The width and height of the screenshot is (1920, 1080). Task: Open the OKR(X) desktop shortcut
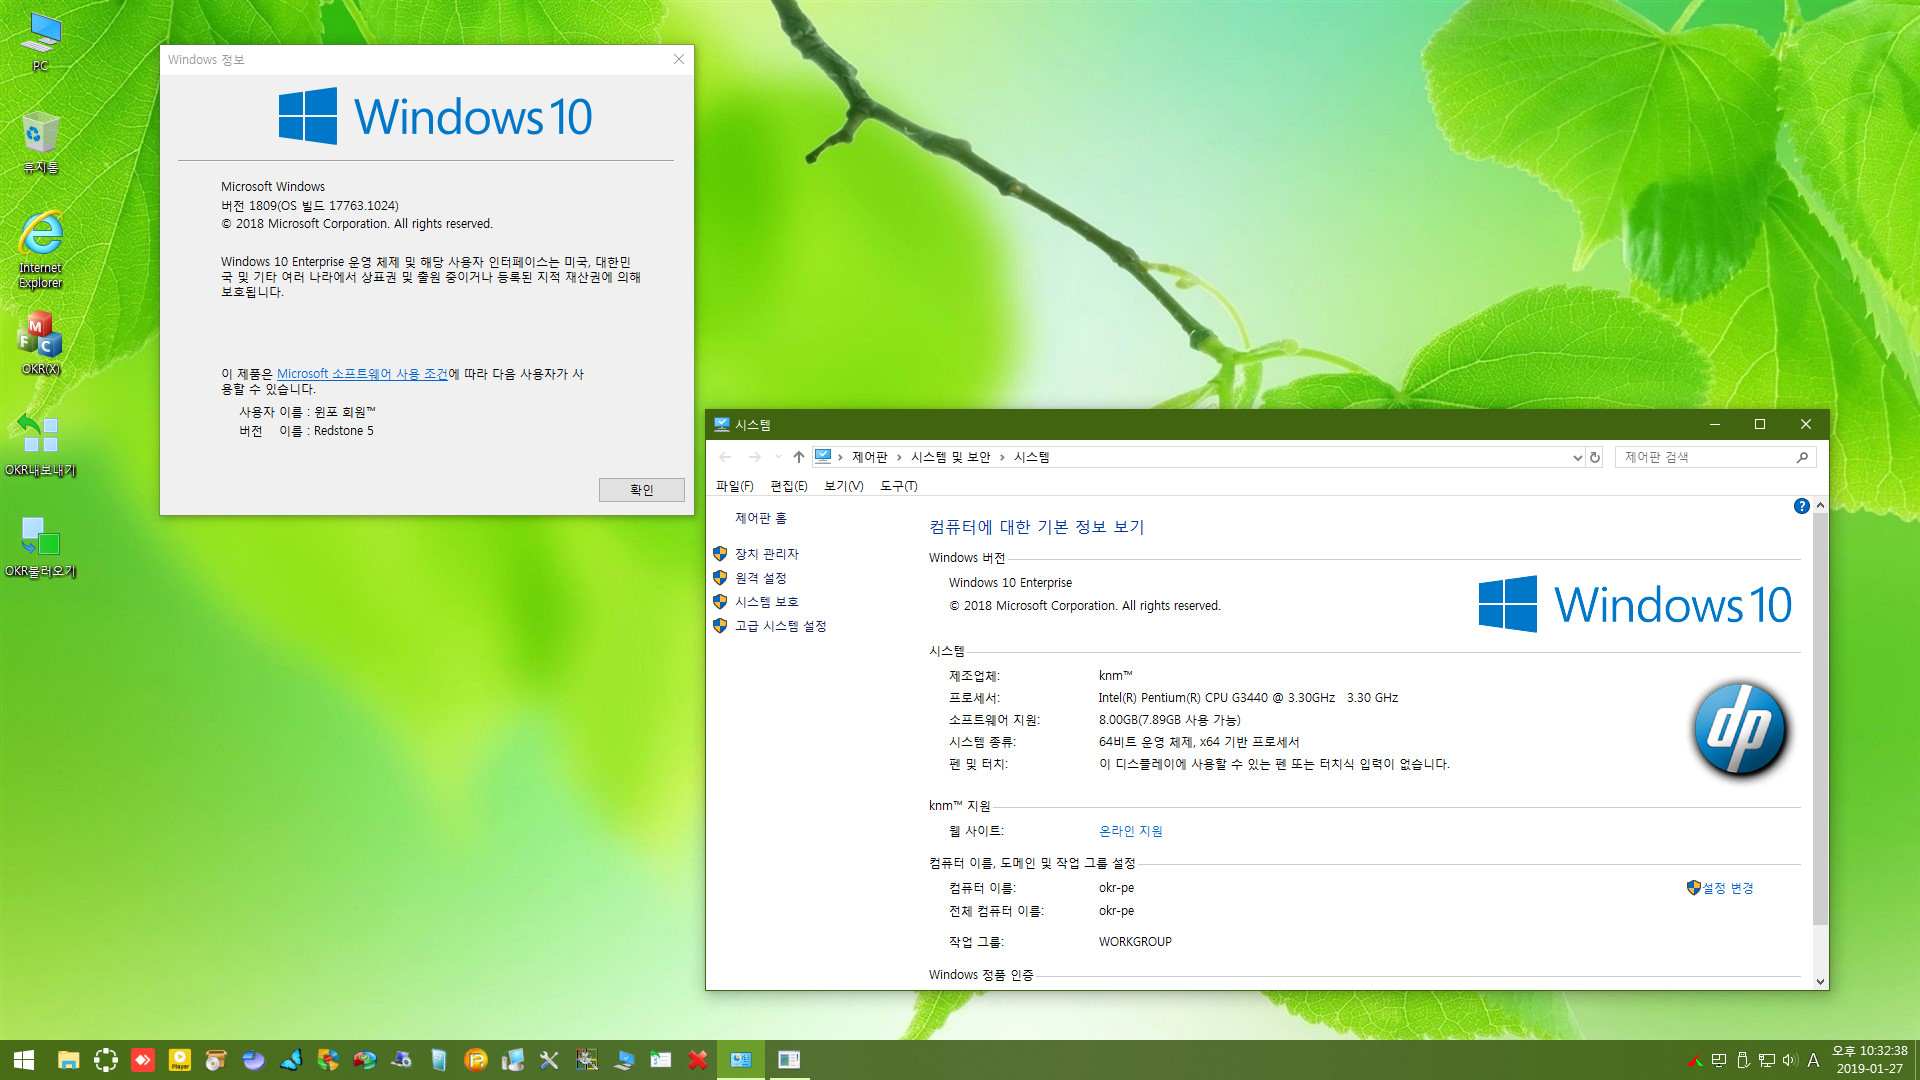coord(40,343)
